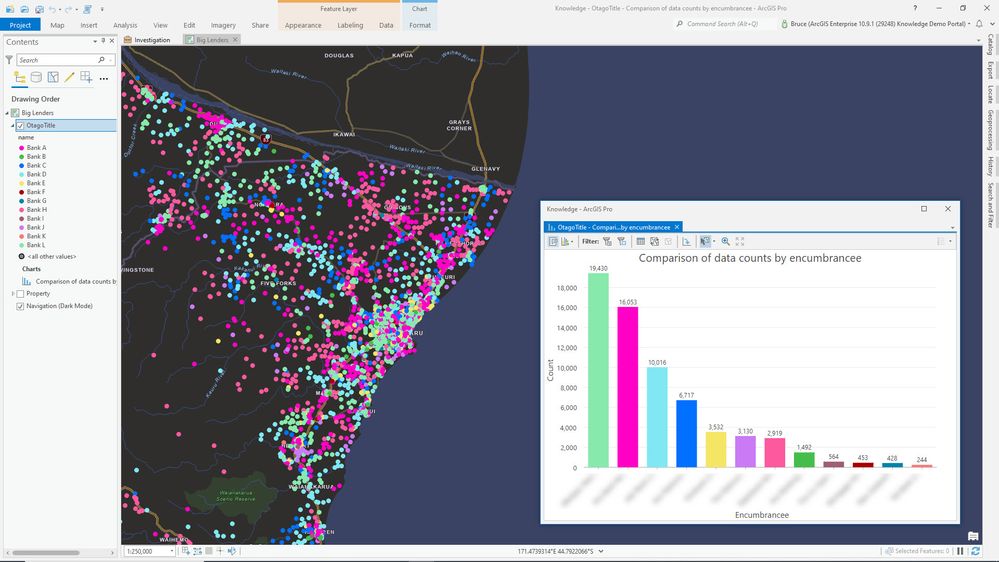This screenshot has height=562, width=999.
Task: Click the chart zoom magnifier icon
Action: point(725,241)
